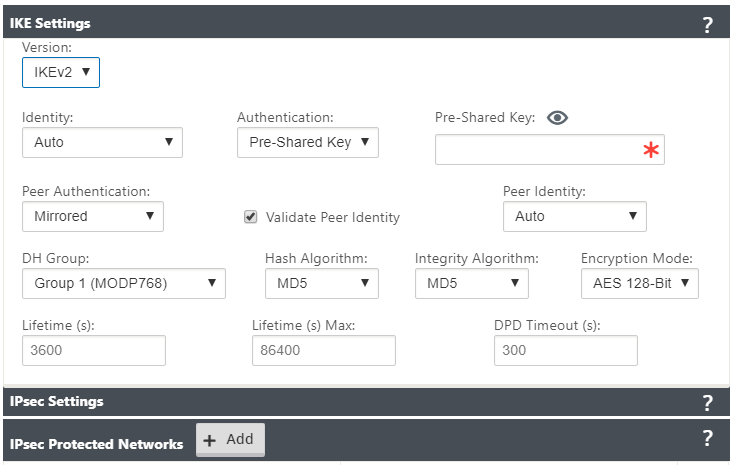Viewport: 736px width, 465px height.
Task: Reveal the Pre-Shared Key with eye icon
Action: click(x=557, y=117)
